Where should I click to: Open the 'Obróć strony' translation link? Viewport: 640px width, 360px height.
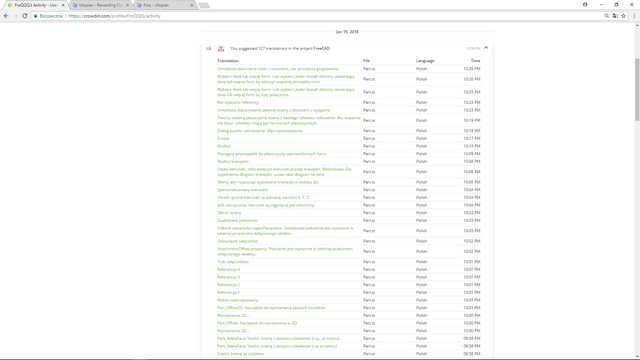pyautogui.click(x=229, y=213)
